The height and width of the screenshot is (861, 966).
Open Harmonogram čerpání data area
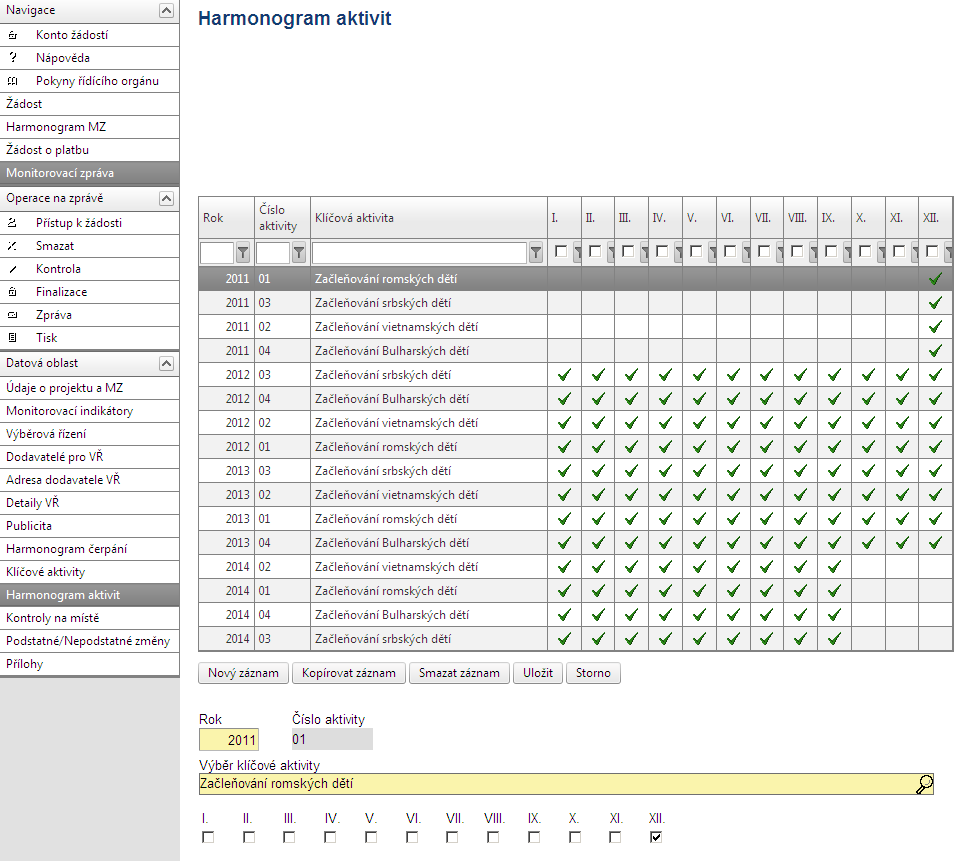89,549
